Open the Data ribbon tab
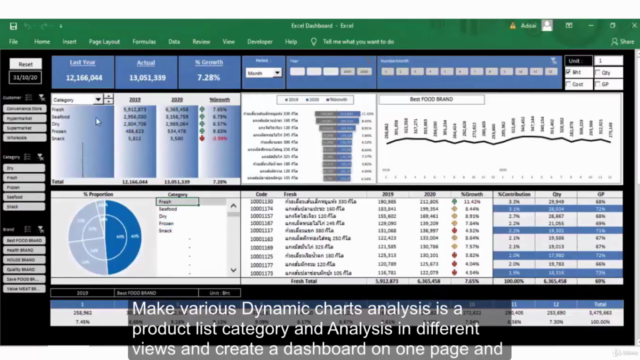640x360 pixels. pos(174,42)
